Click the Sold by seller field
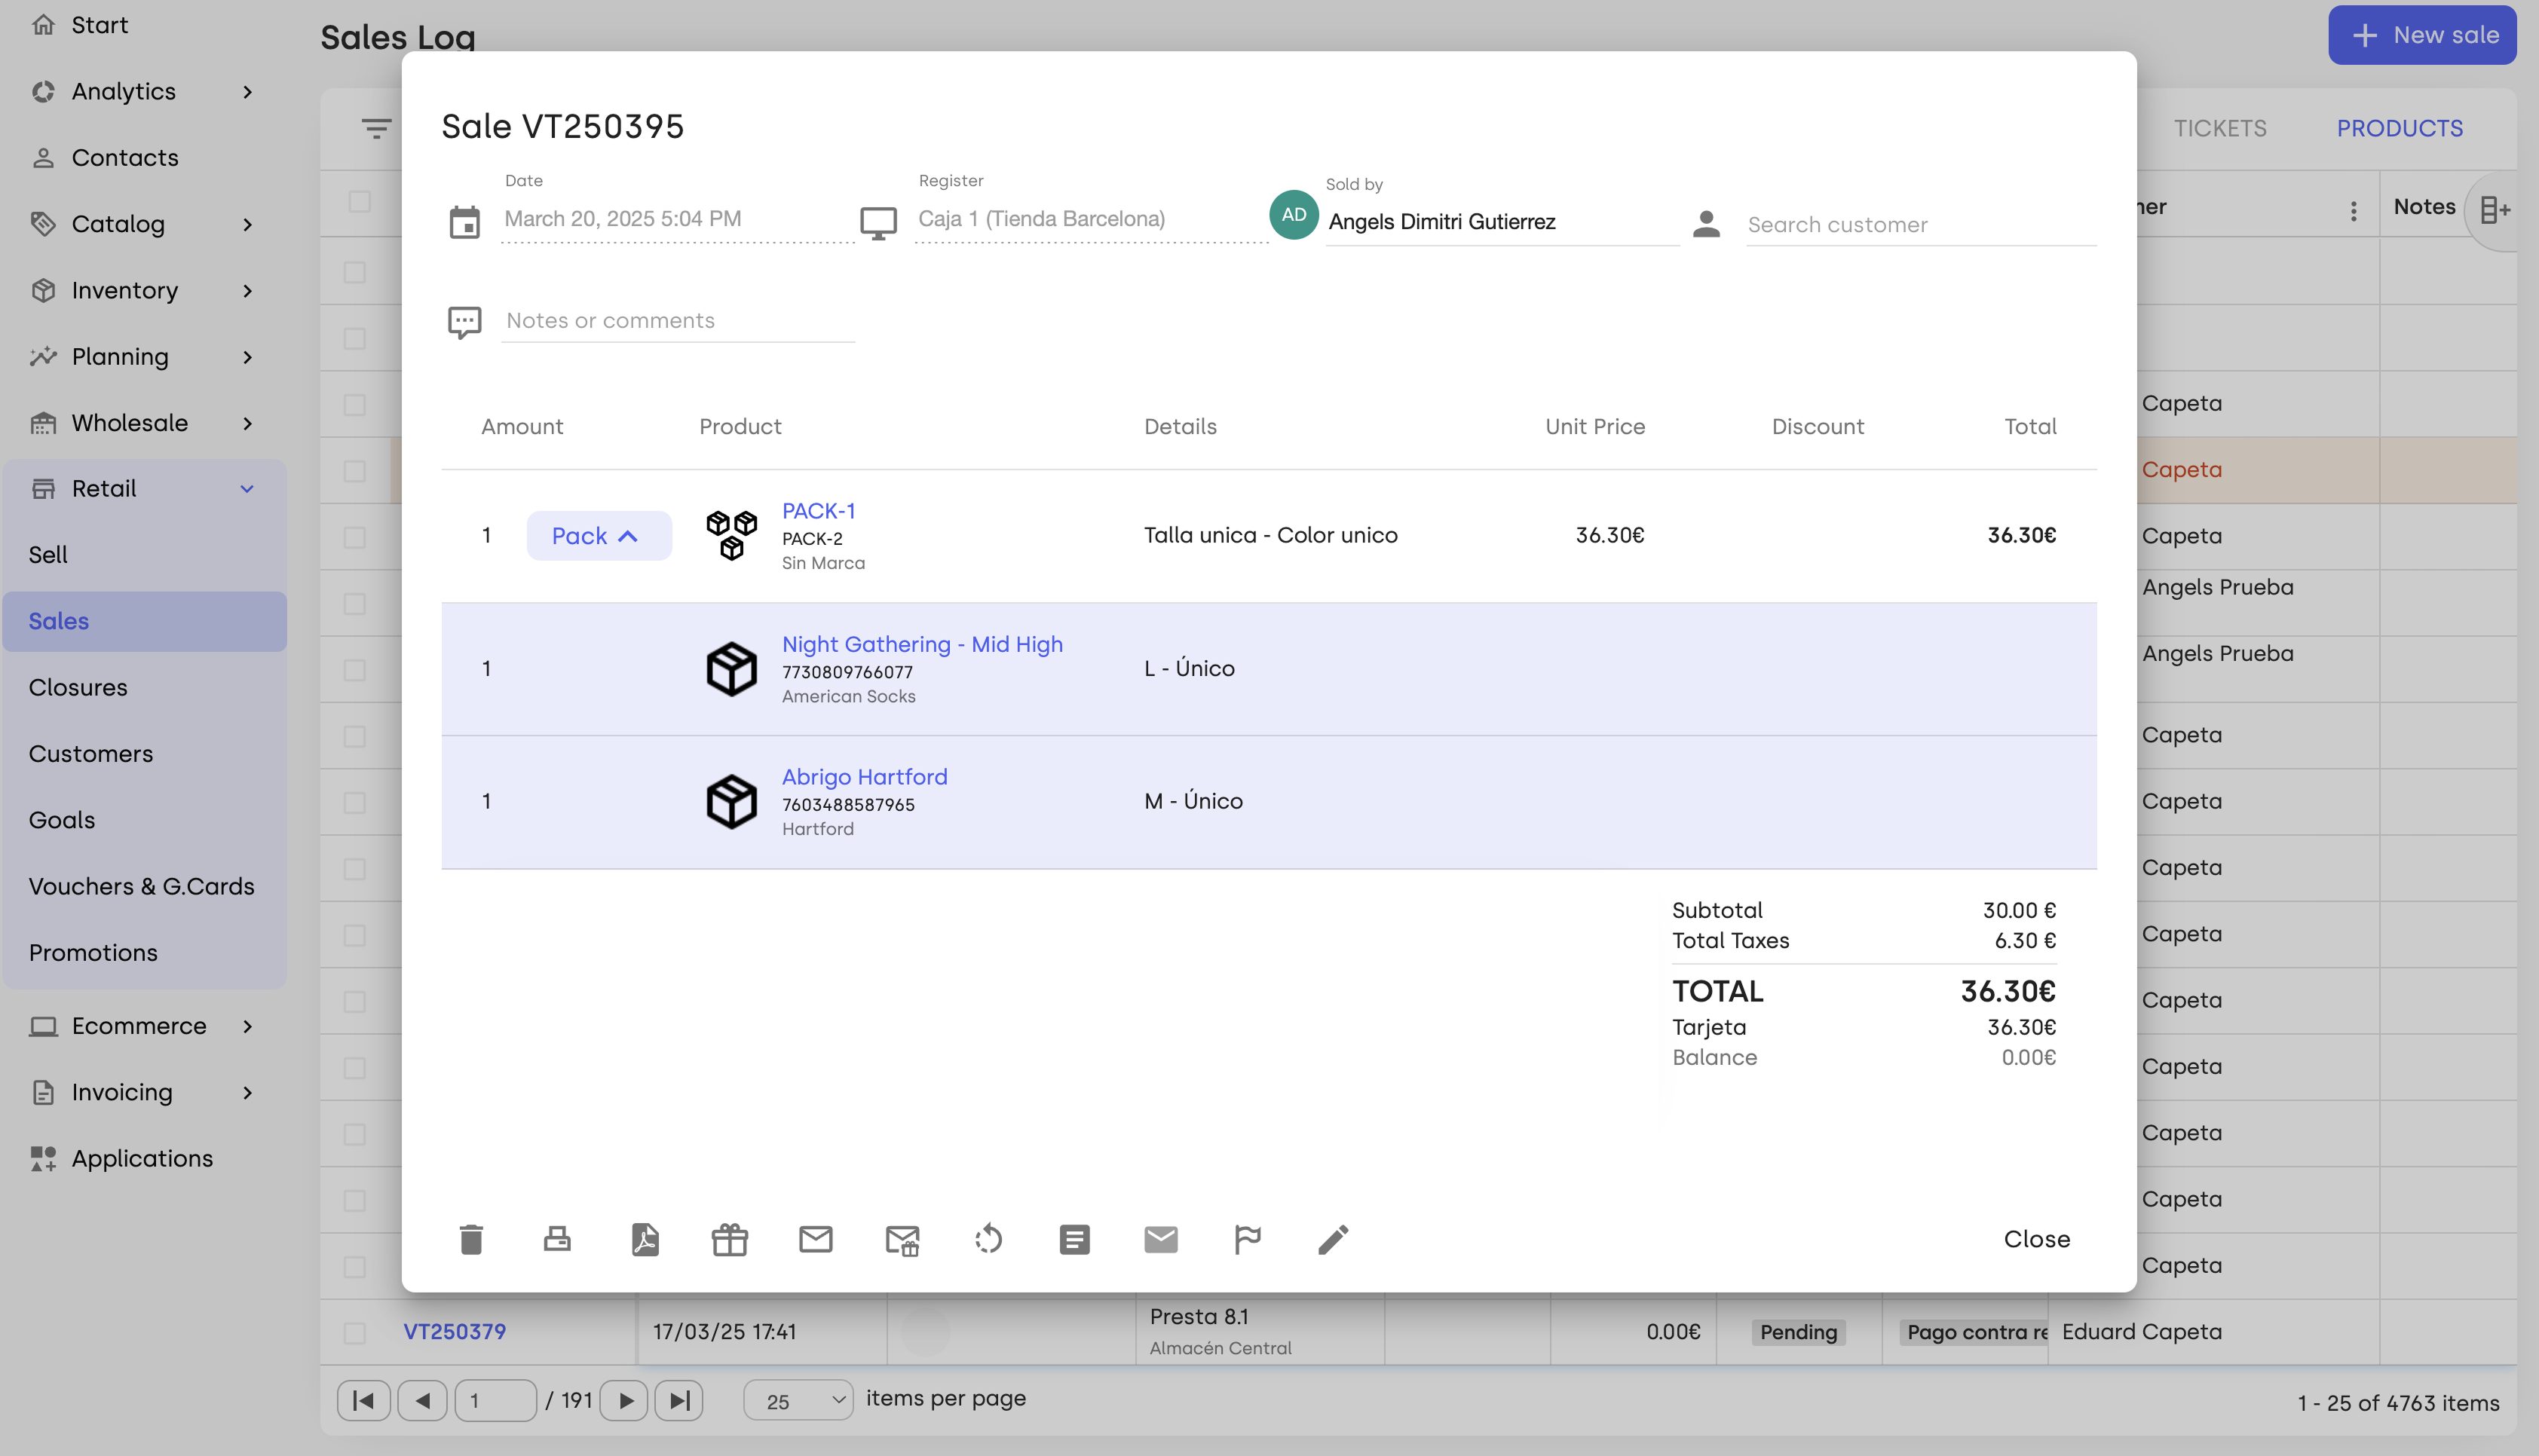The width and height of the screenshot is (2539, 1456). pyautogui.click(x=1502, y=222)
